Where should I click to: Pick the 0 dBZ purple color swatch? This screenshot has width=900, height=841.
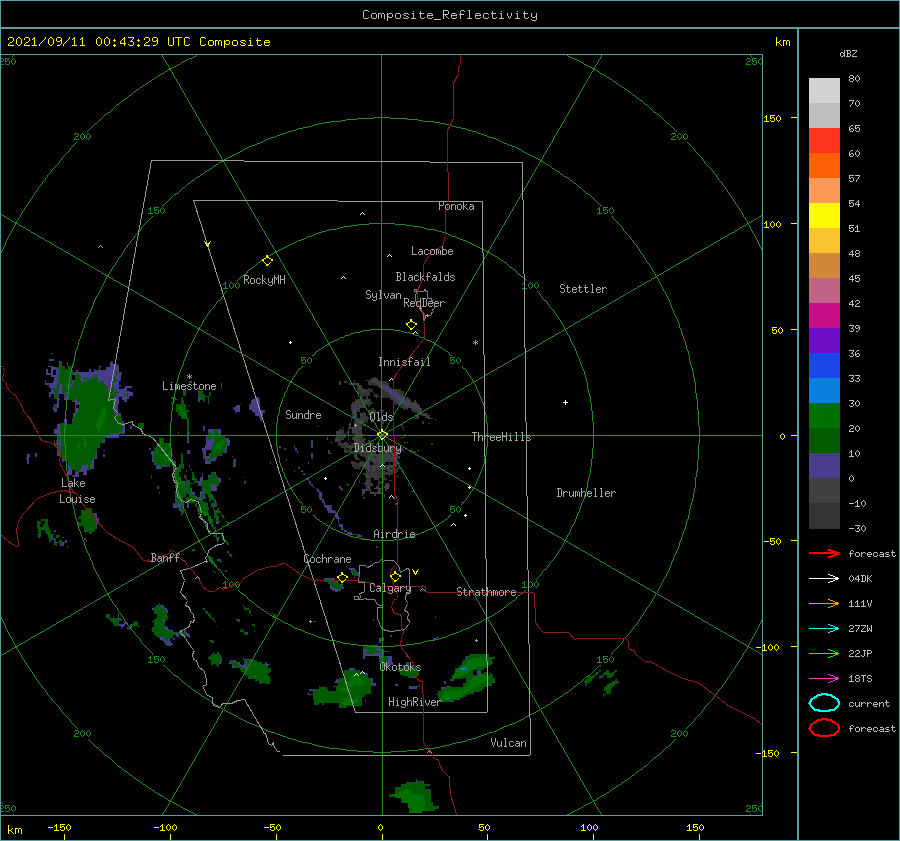824,466
